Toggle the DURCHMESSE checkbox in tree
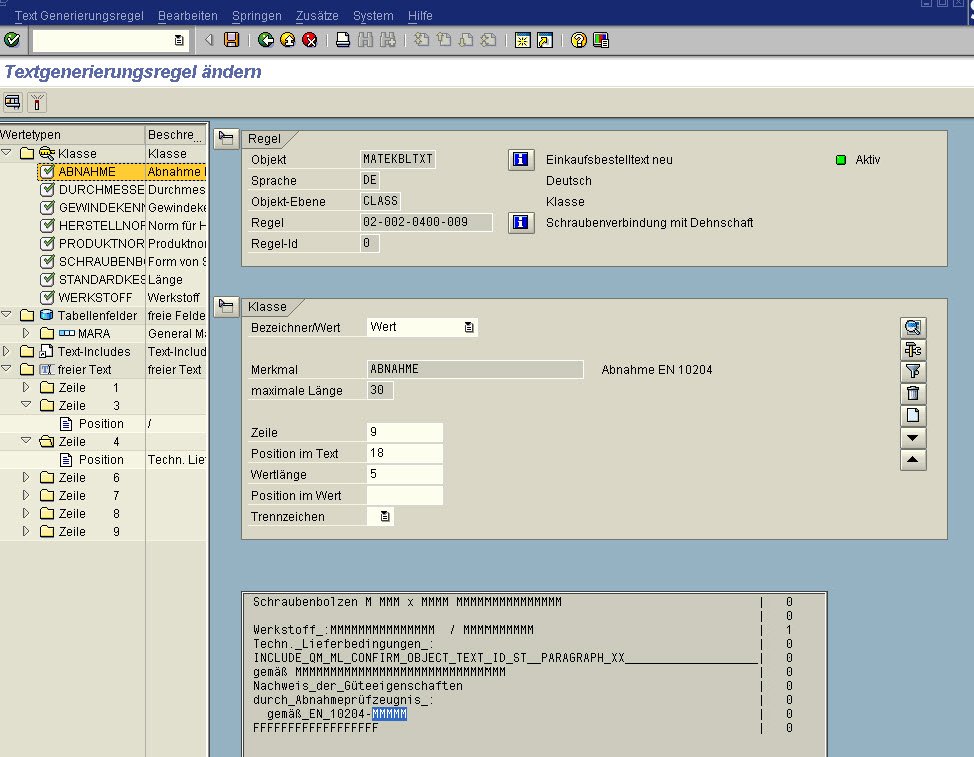Screen dimensions: 974x757 (47, 189)
